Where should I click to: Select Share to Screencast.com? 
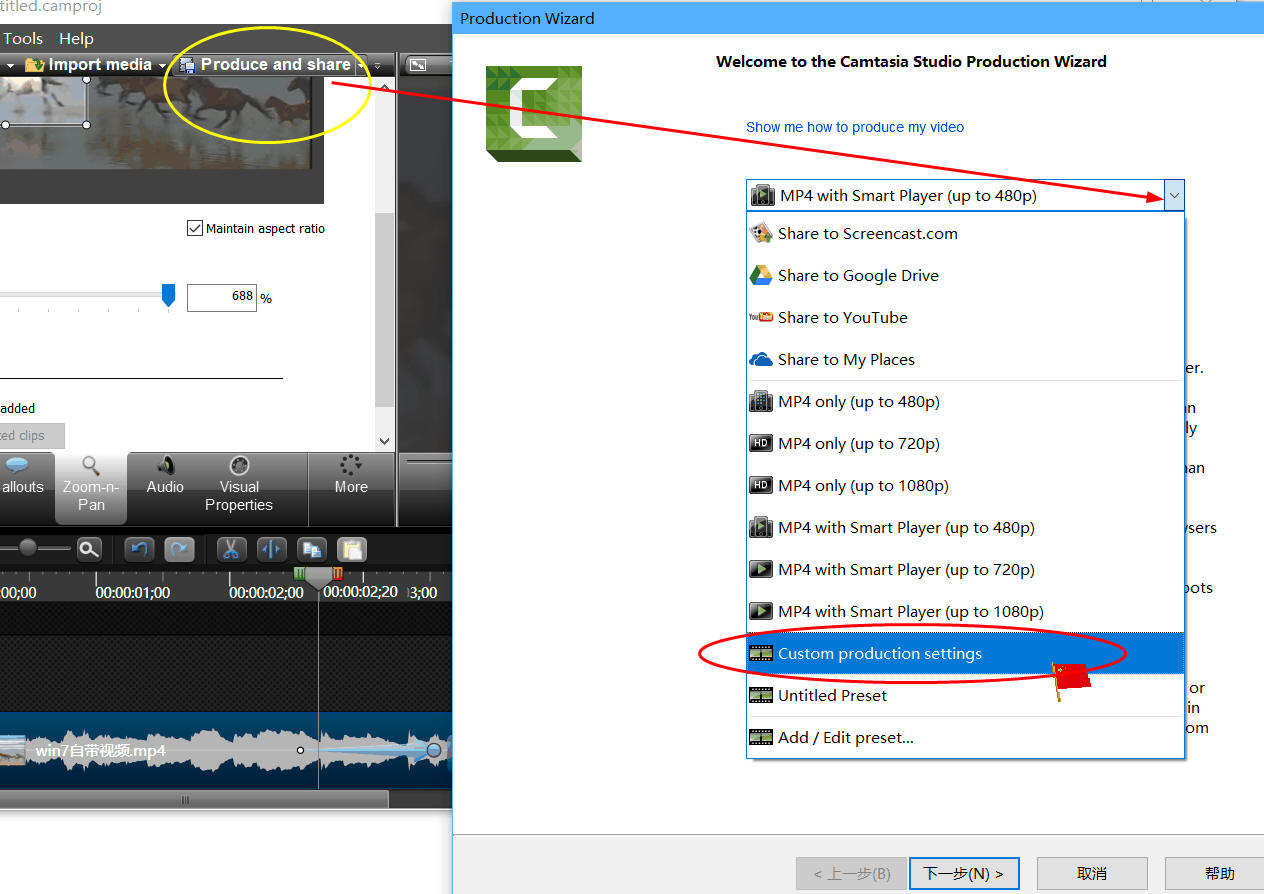pos(965,234)
